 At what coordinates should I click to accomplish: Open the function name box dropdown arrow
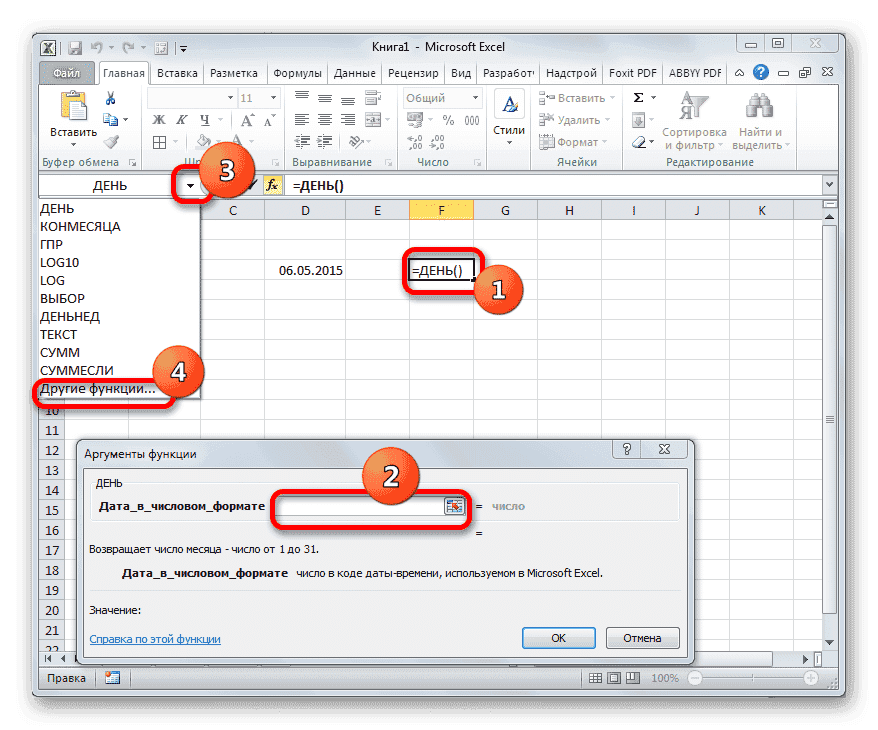tap(190, 186)
